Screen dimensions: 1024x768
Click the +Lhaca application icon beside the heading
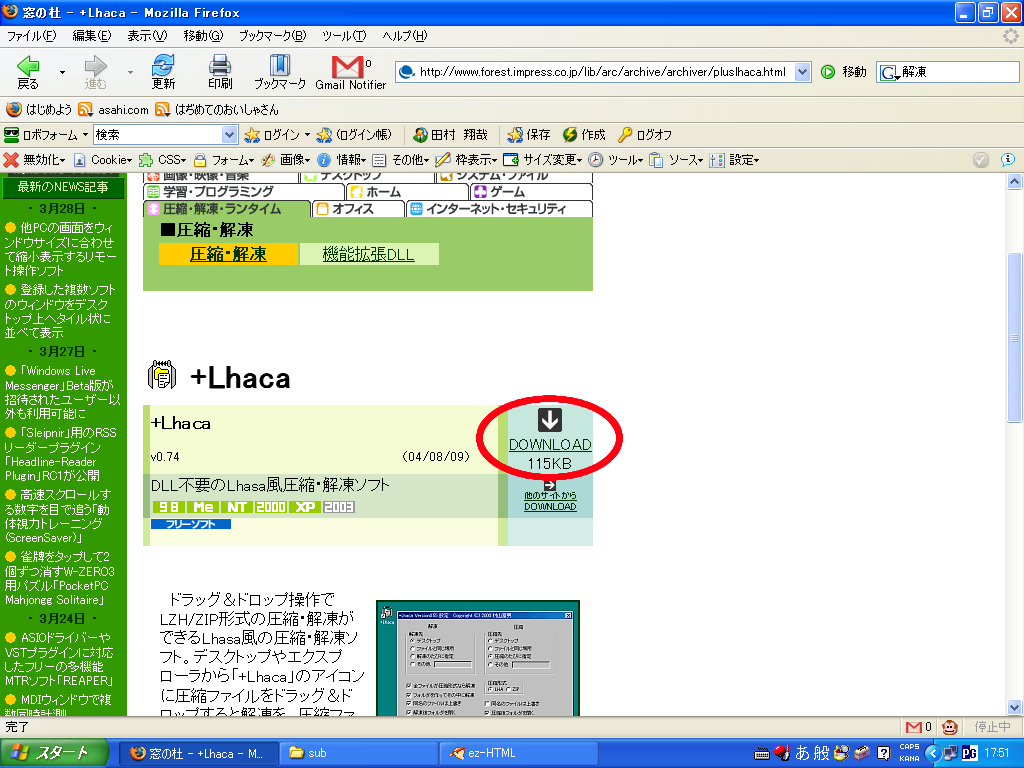click(161, 375)
